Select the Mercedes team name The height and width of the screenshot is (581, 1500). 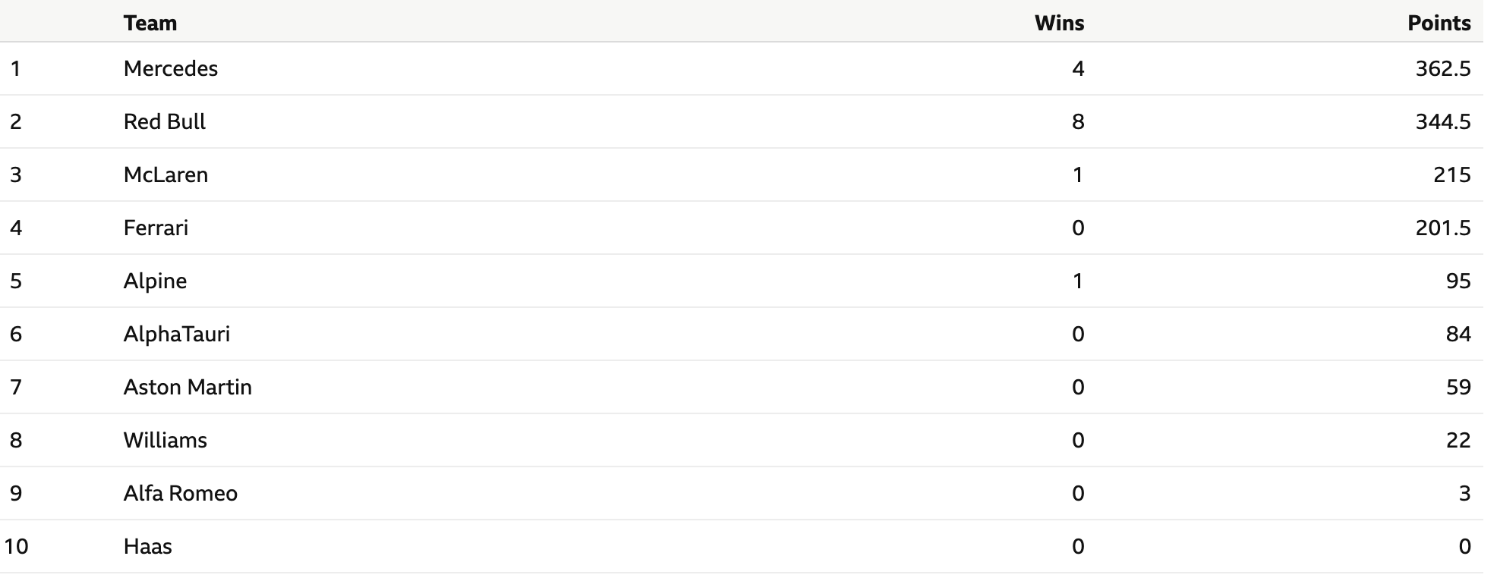tap(171, 69)
